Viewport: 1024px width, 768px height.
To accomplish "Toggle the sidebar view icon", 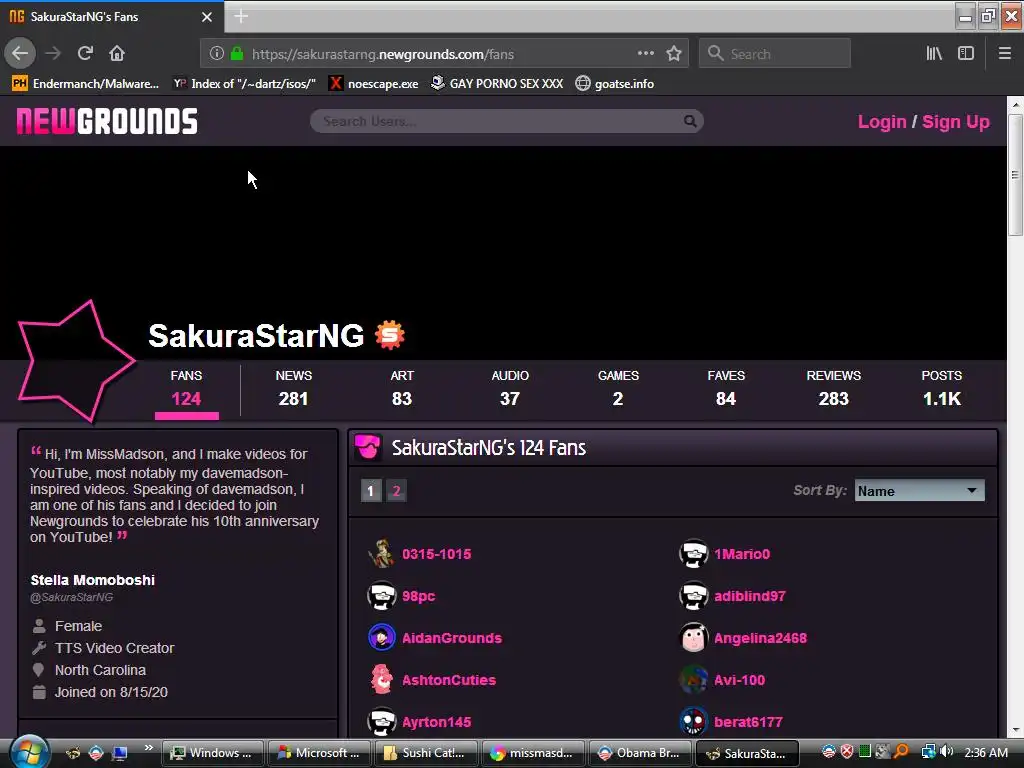I will [x=966, y=54].
